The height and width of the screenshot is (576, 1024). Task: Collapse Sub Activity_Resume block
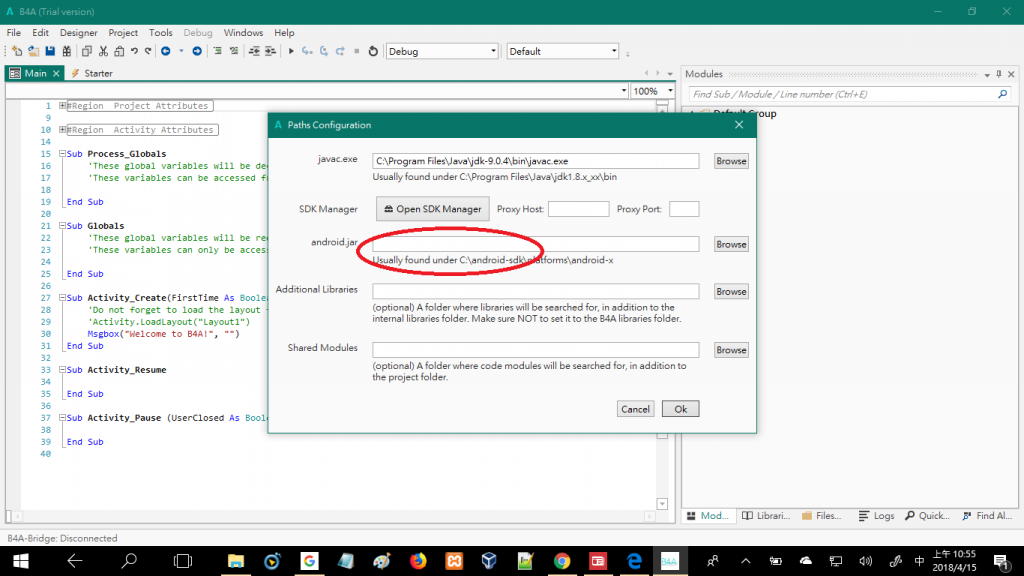(62, 369)
